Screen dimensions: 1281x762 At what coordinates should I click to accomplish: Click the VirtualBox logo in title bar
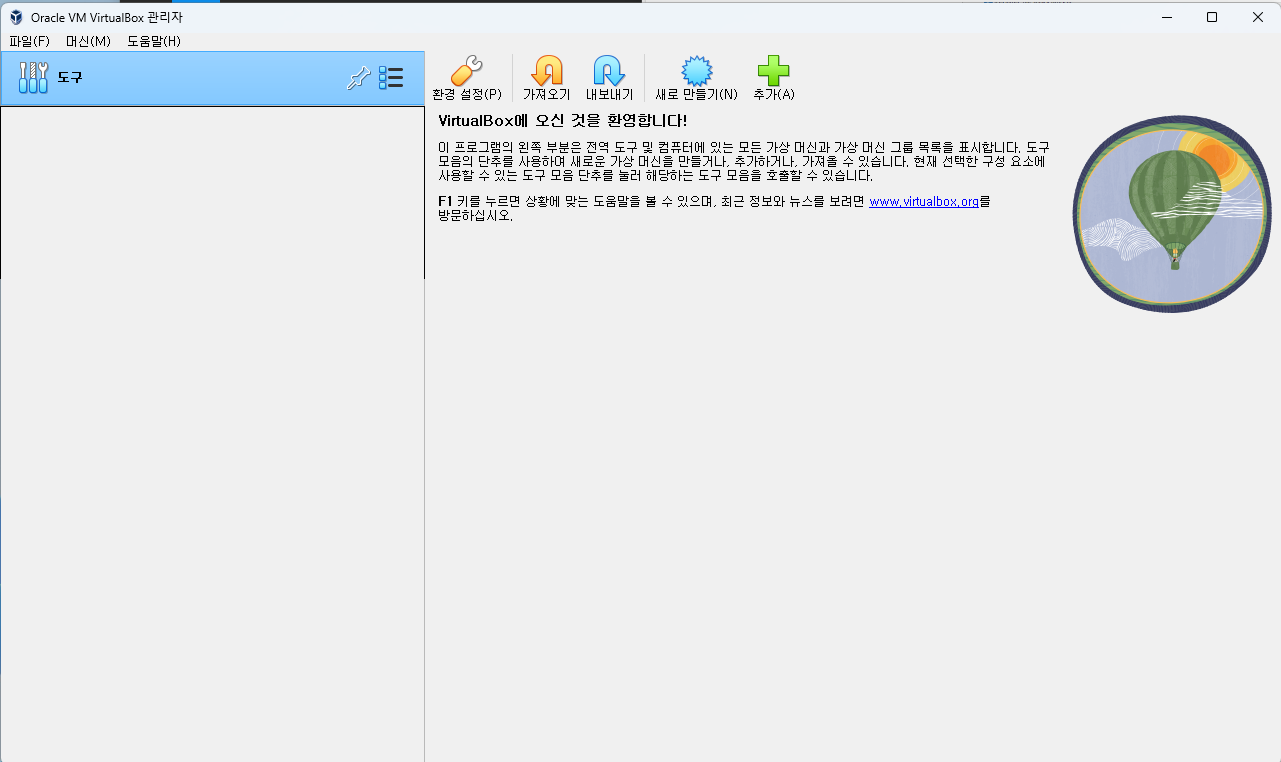pyautogui.click(x=16, y=17)
